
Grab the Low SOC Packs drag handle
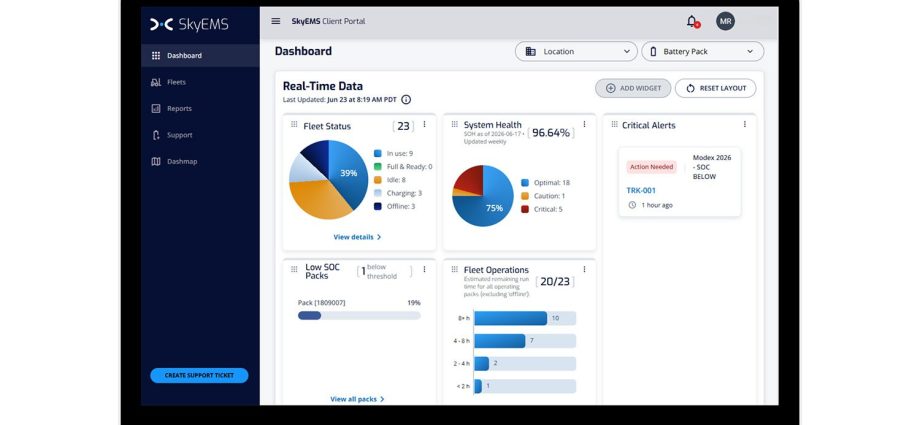[x=294, y=269]
